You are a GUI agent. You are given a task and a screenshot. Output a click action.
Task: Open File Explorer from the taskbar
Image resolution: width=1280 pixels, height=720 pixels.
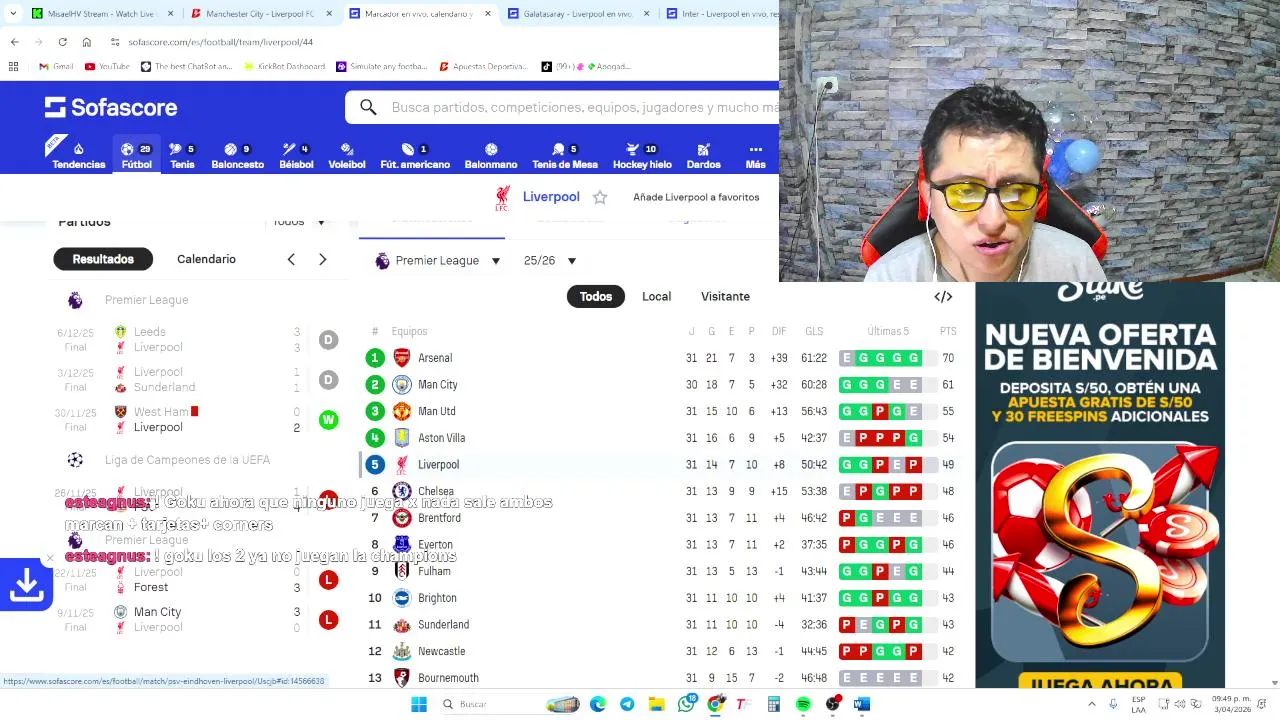pyautogui.click(x=656, y=704)
